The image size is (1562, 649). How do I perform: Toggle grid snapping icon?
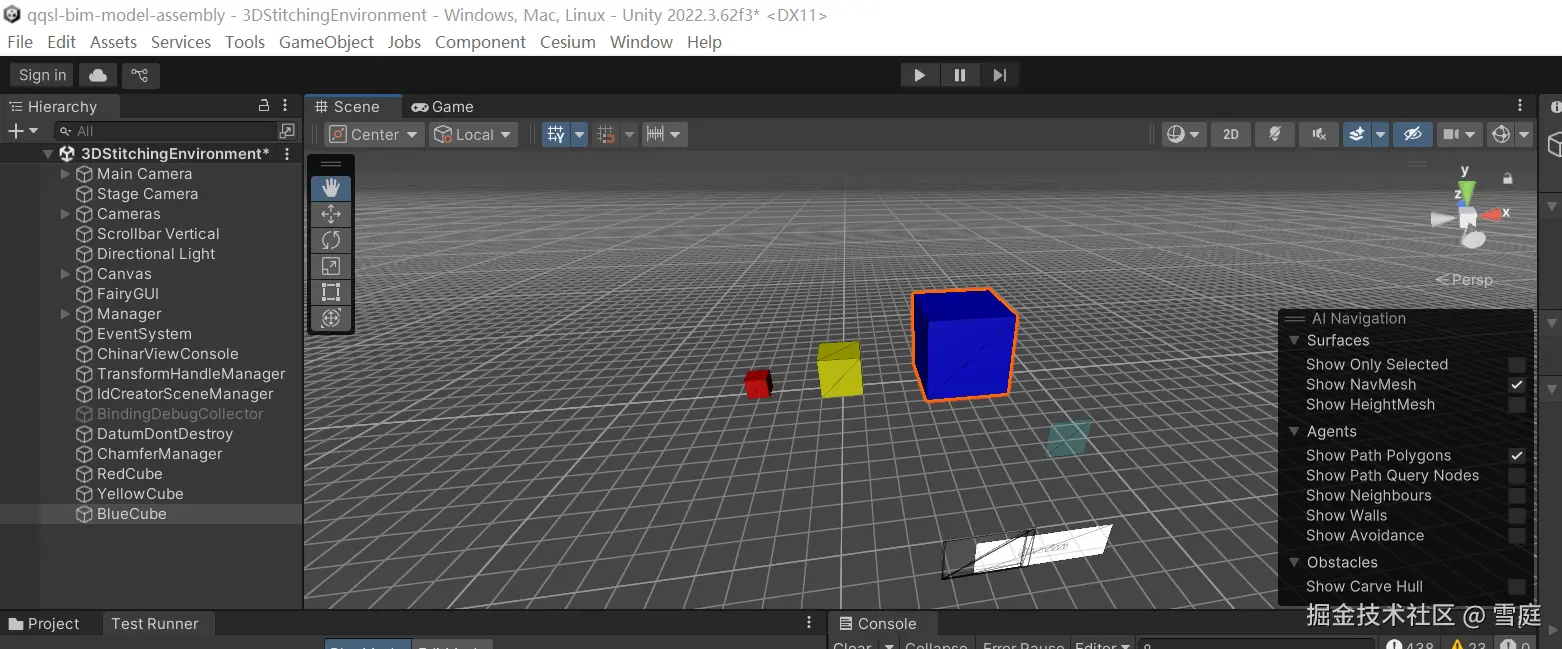click(606, 134)
